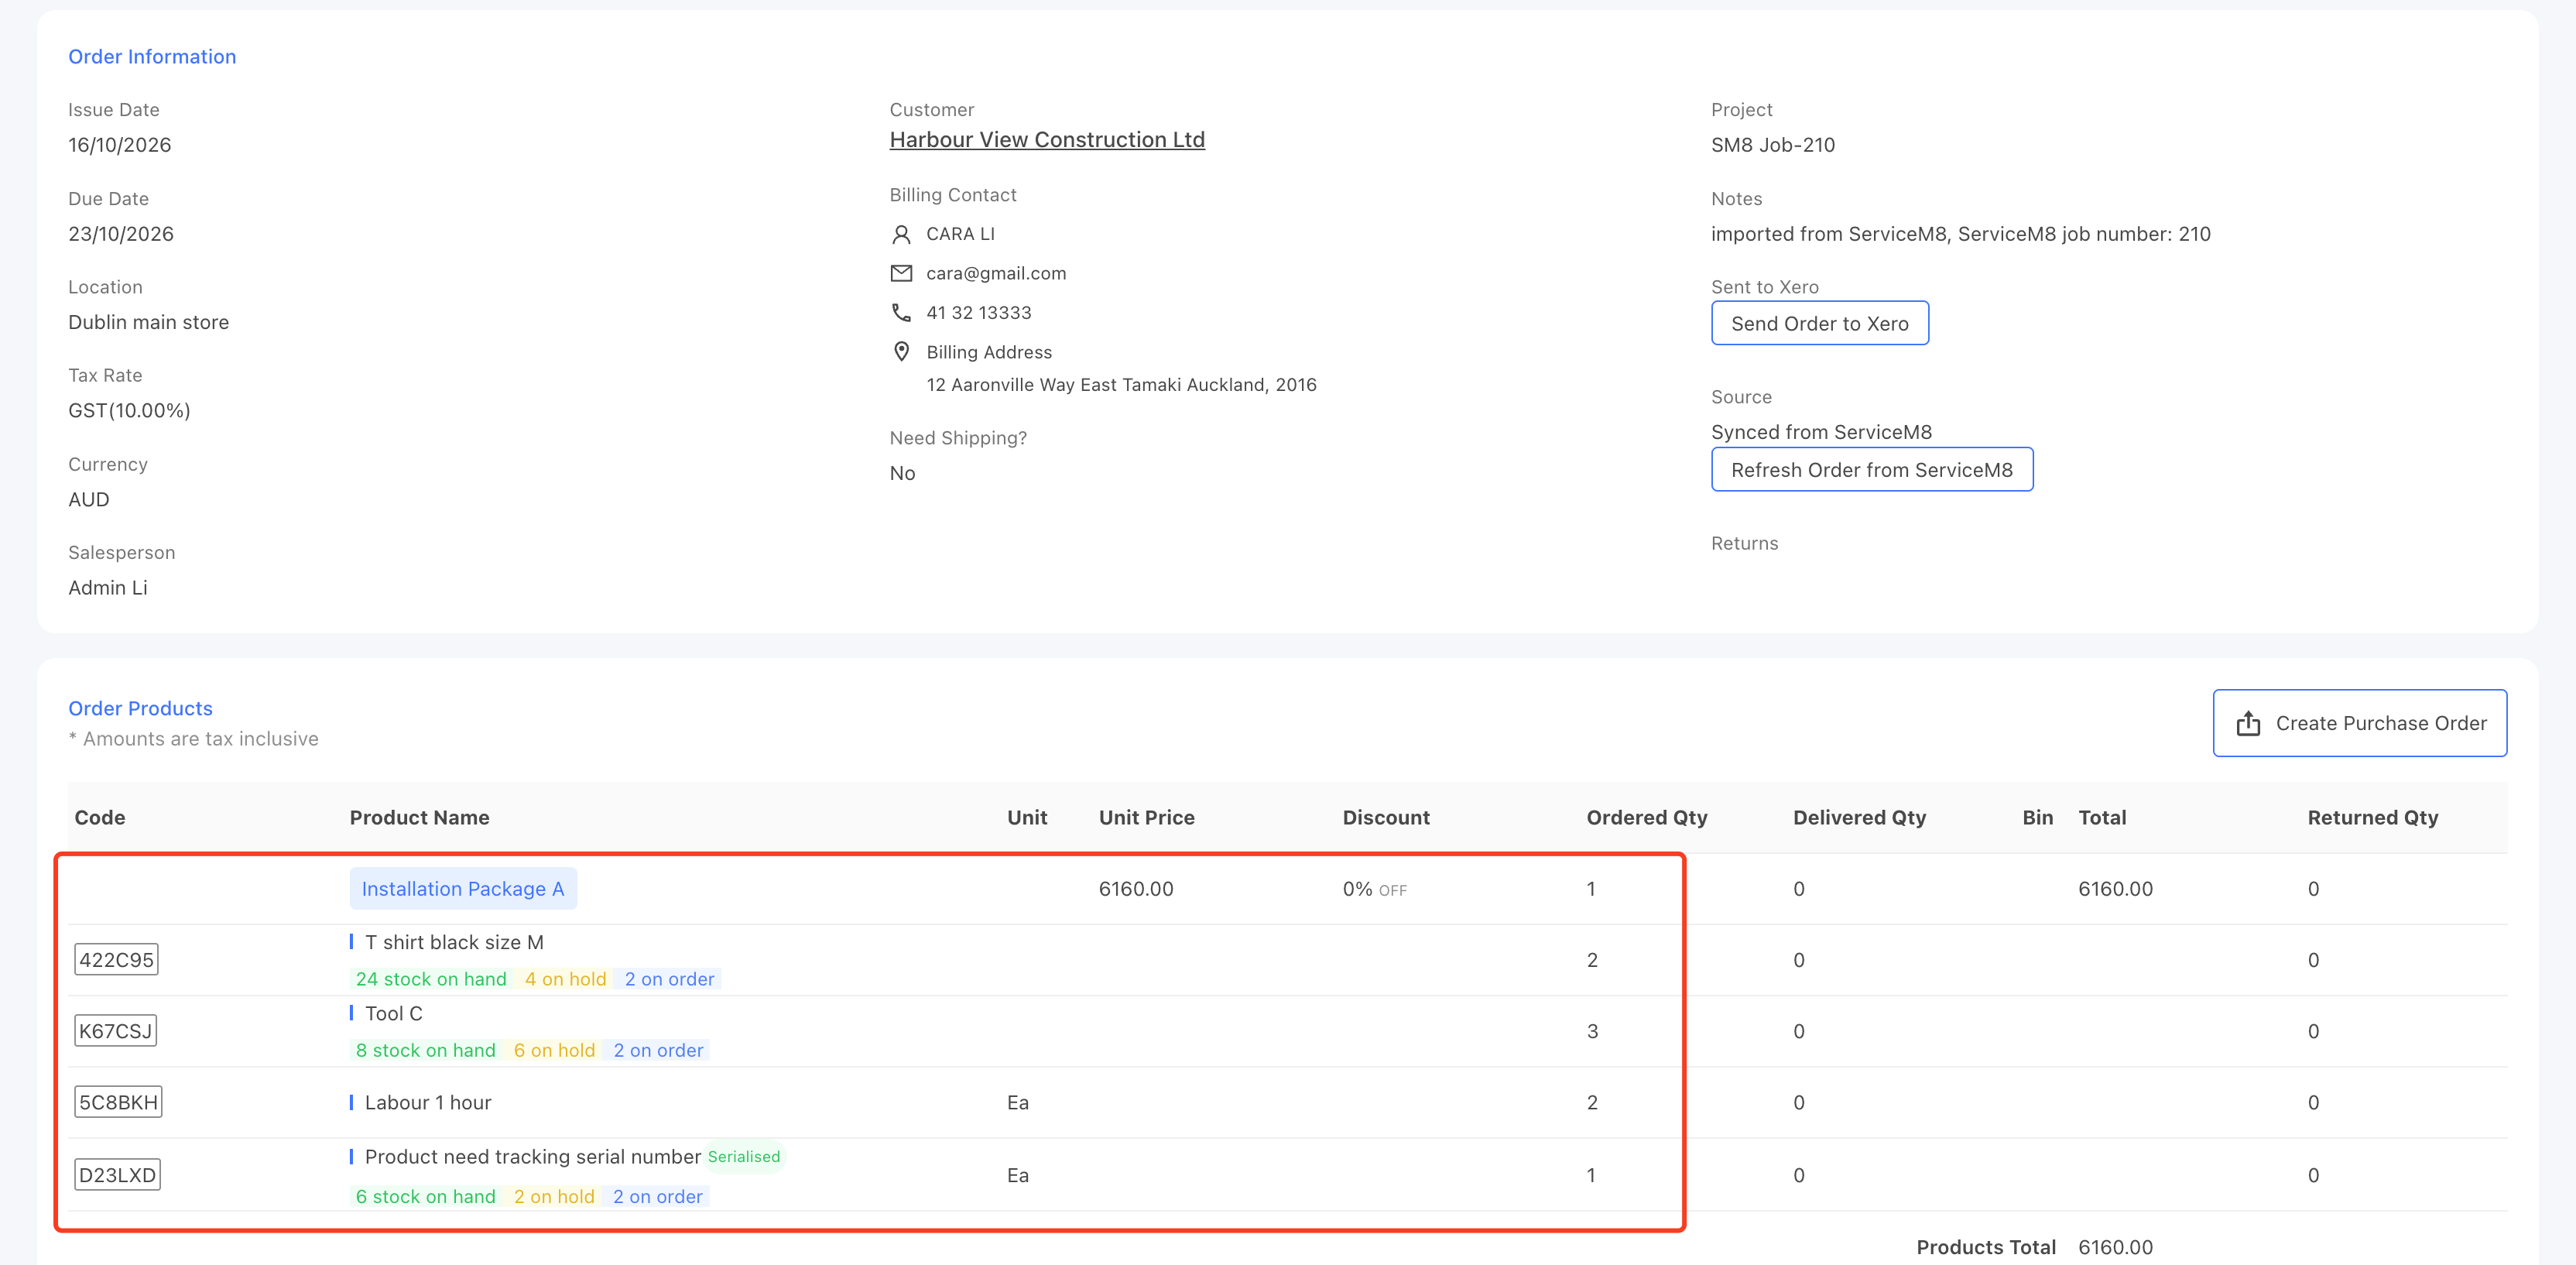This screenshot has width=2576, height=1265.
Task: Click the export icon in Create Purchase Order
Action: click(x=2248, y=723)
